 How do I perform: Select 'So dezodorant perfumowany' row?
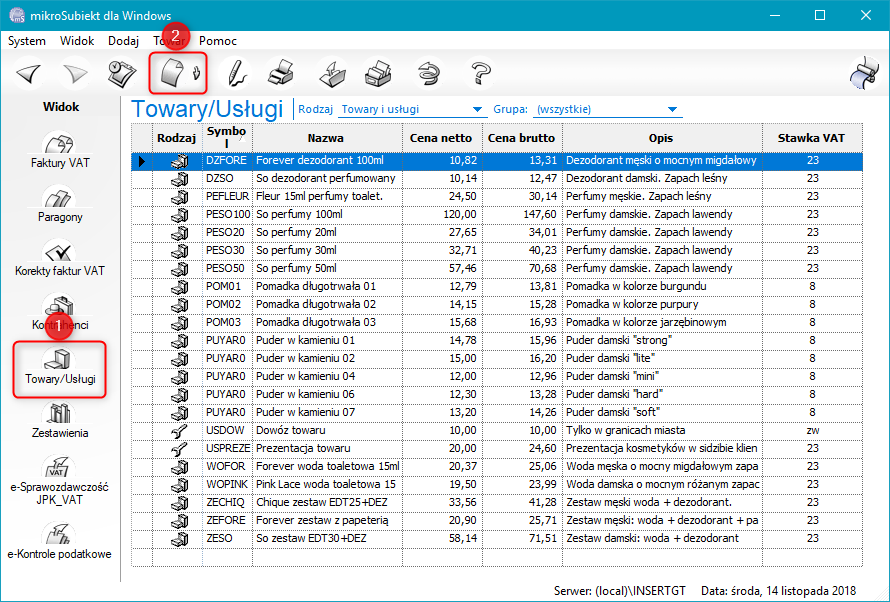point(497,179)
